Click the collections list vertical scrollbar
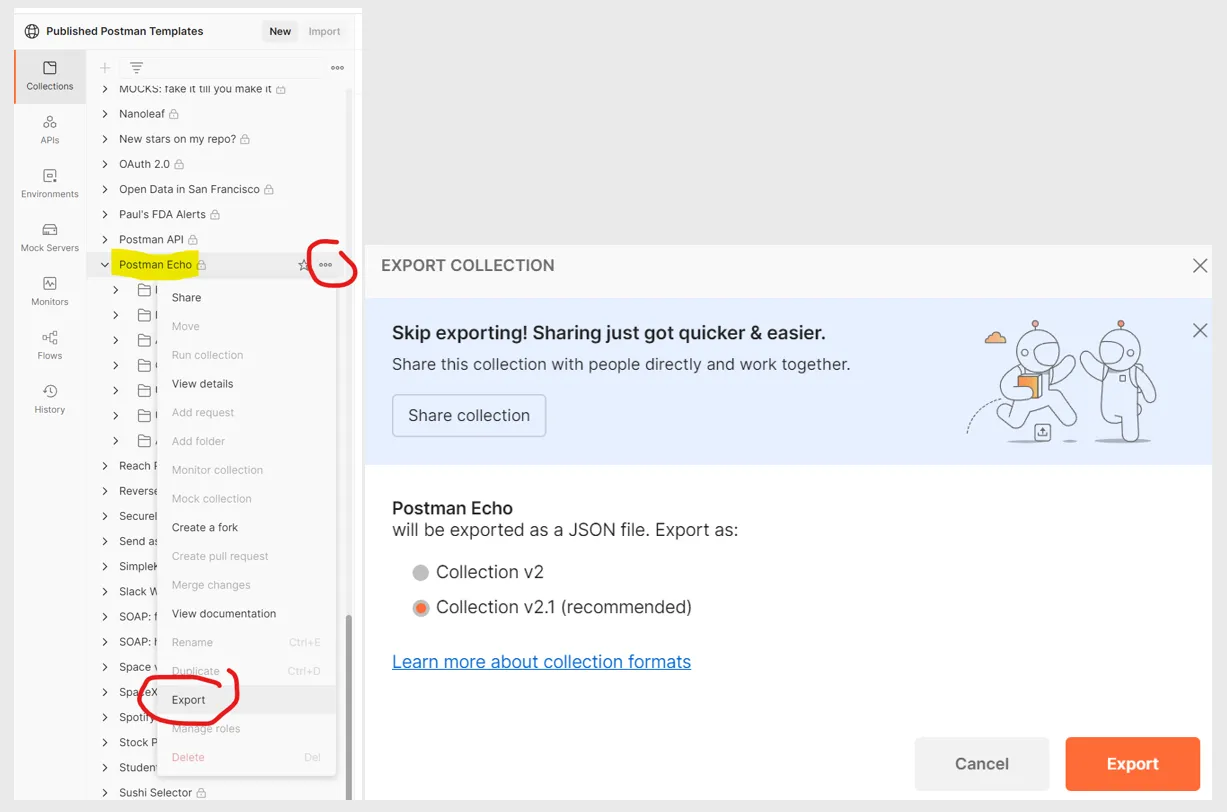 (x=349, y=706)
